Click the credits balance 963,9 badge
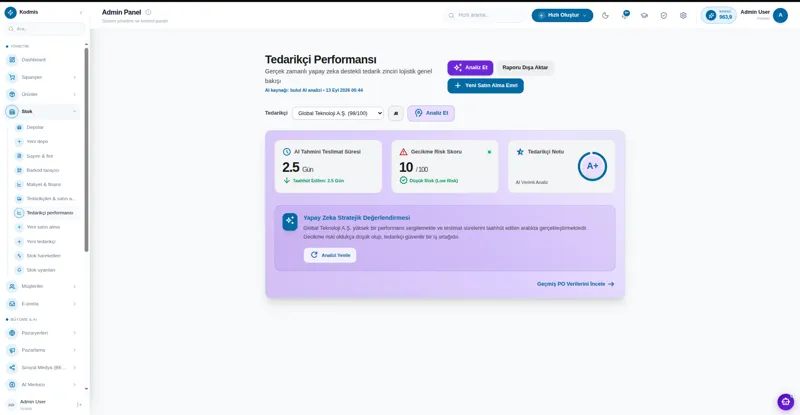Screen dimensions: 800x415 719,15
